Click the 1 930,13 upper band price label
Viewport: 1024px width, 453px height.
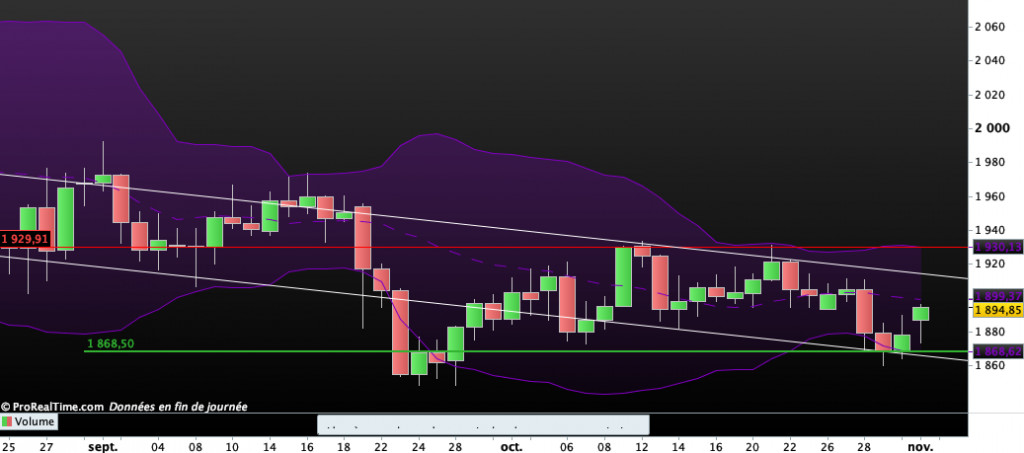click(996, 247)
